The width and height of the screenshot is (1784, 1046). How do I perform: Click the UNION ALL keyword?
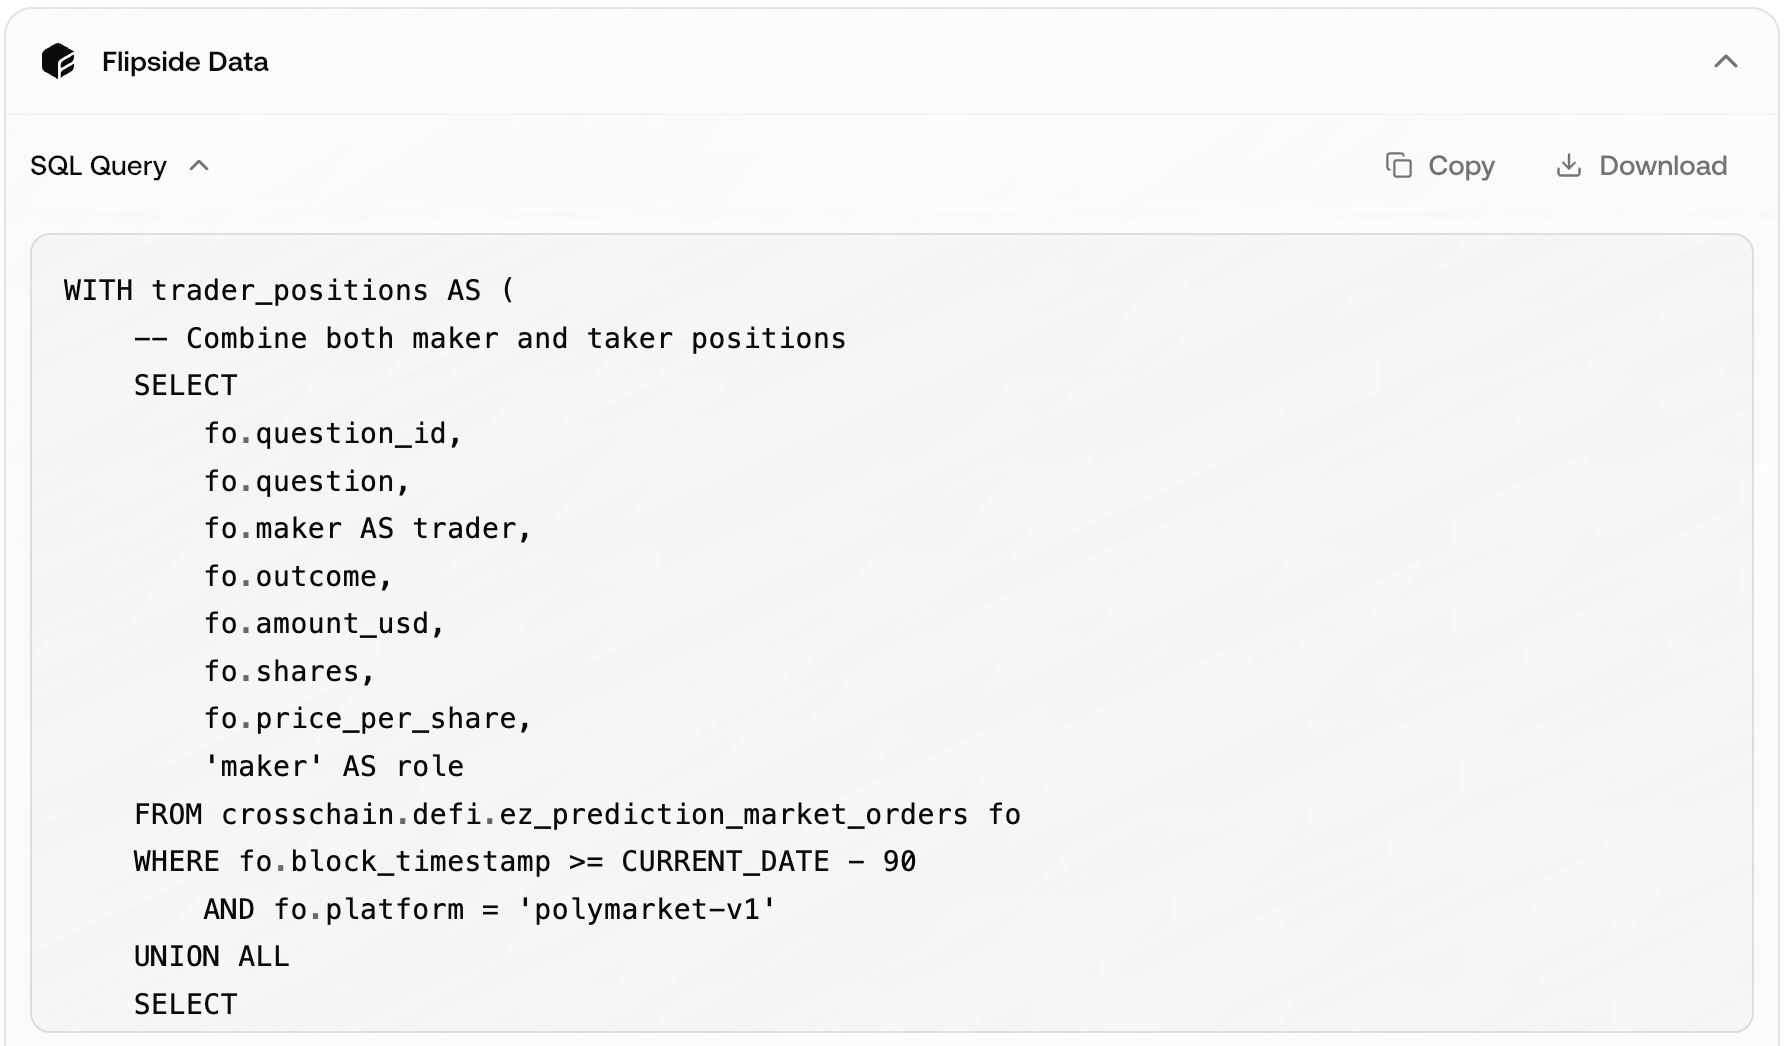click(211, 956)
